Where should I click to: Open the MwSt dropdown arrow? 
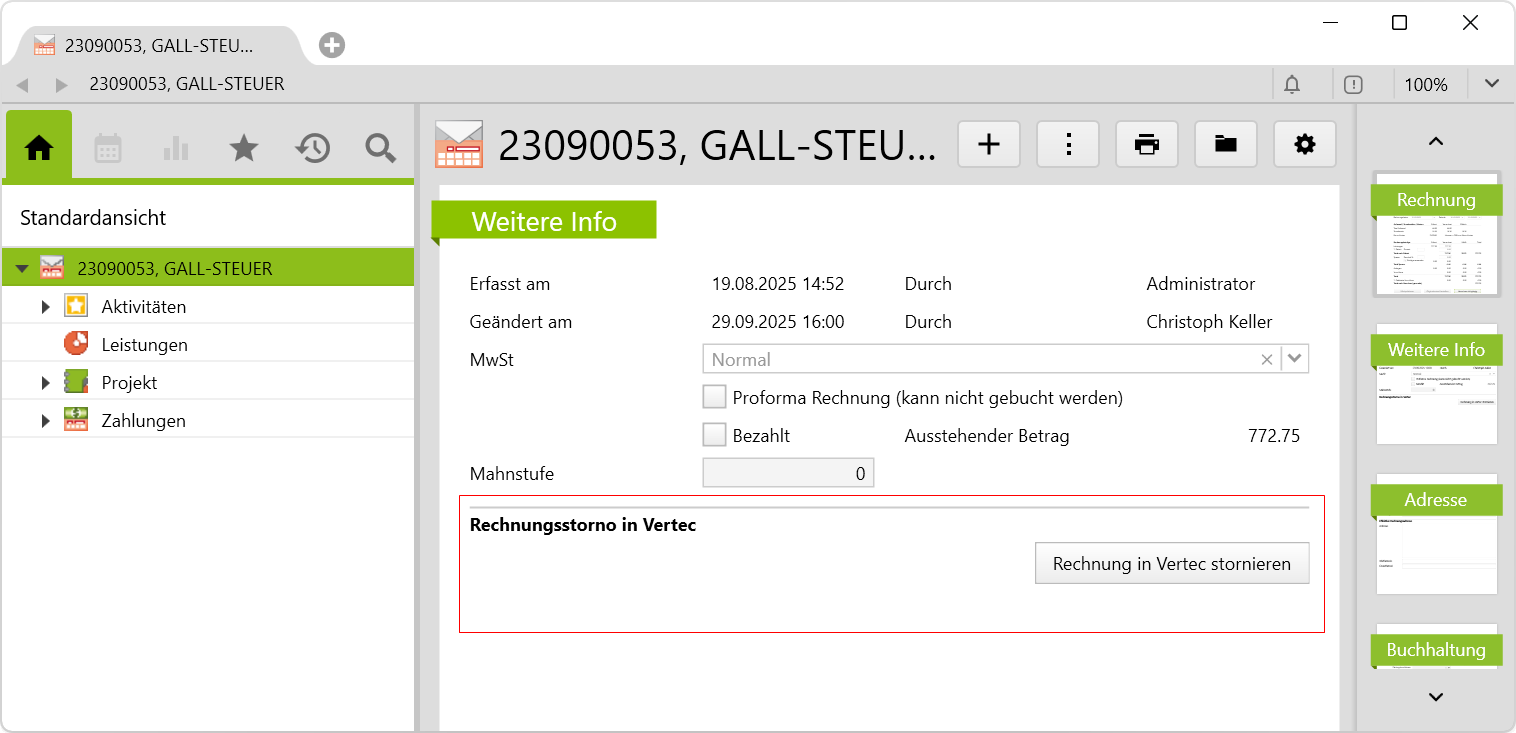click(1295, 359)
